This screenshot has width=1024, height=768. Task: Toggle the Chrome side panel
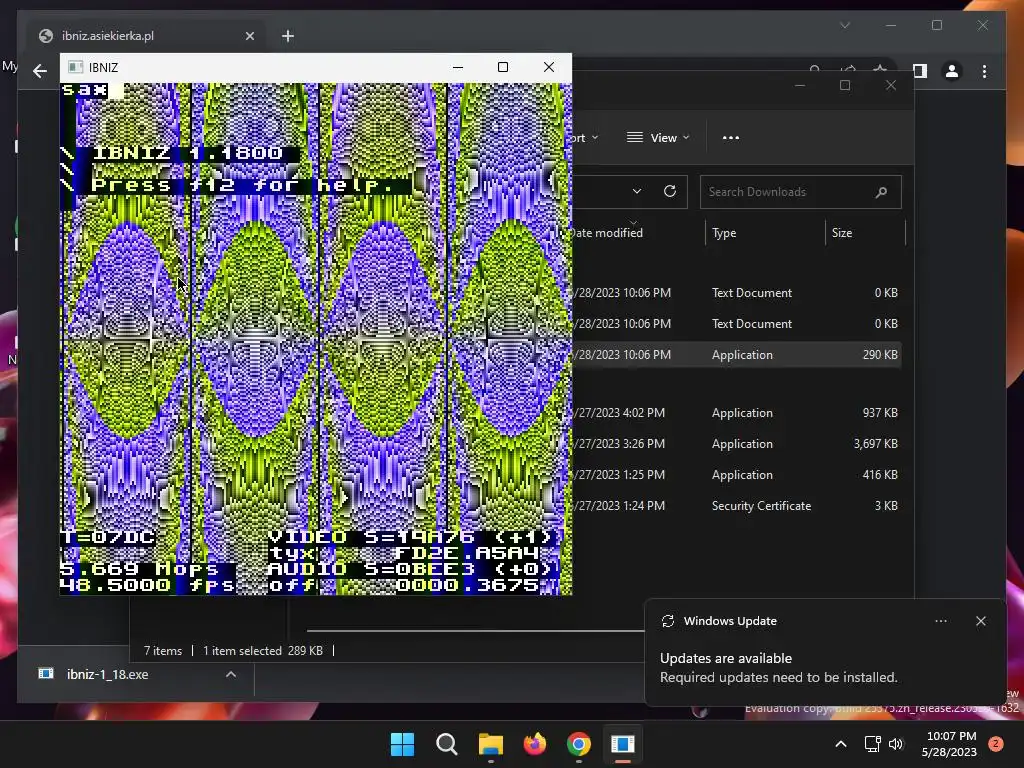(920, 71)
